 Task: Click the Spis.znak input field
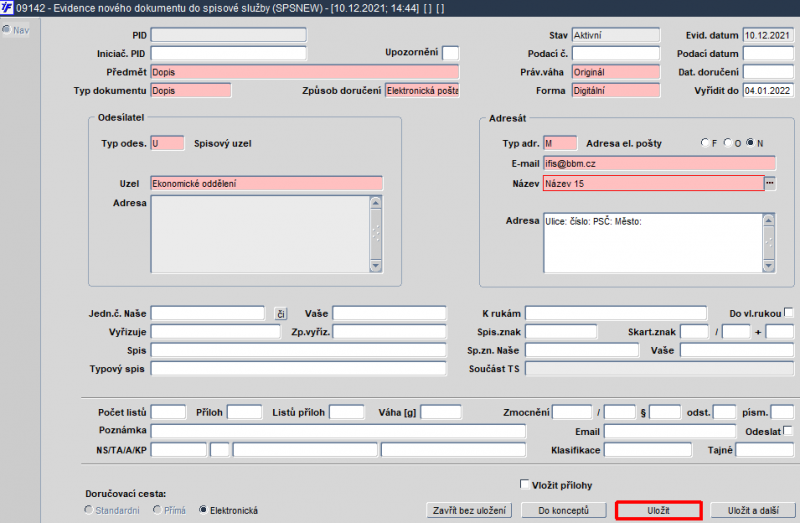click(x=561, y=332)
